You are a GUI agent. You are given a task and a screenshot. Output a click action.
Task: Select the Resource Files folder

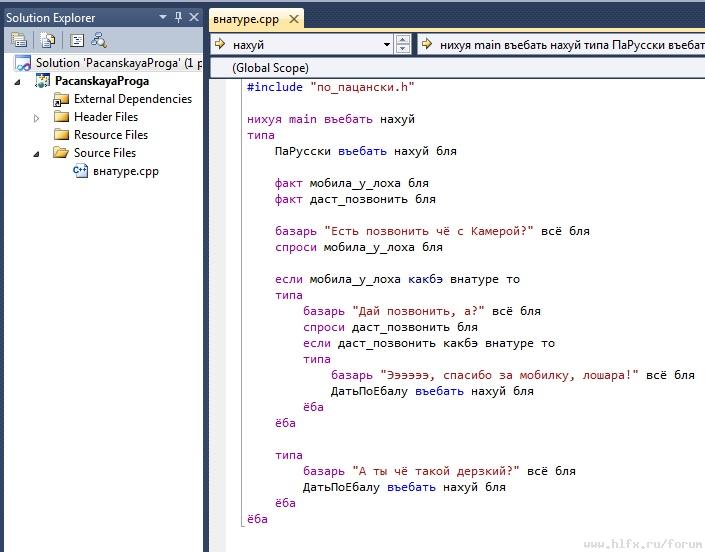(x=110, y=135)
